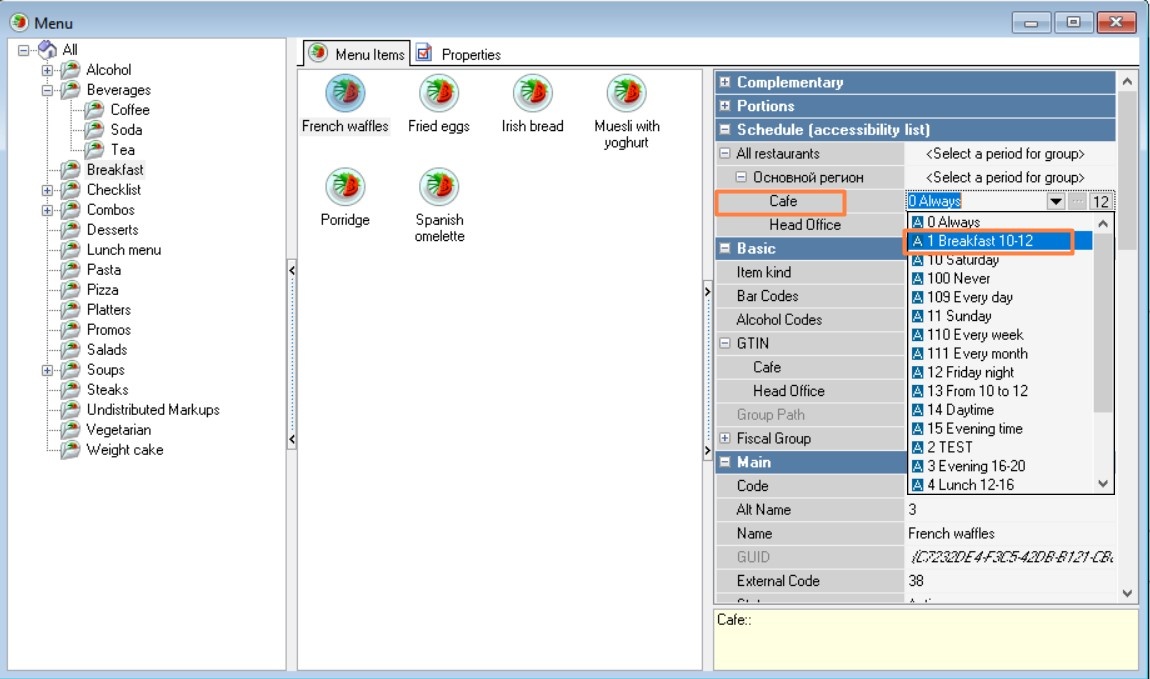The image size is (1150, 679).
Task: Select the Breakfast category in tree
Action: tap(115, 170)
